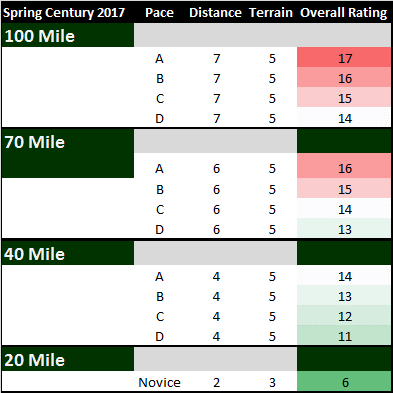Click the rating 11 cell in 40 Mile

(x=344, y=335)
